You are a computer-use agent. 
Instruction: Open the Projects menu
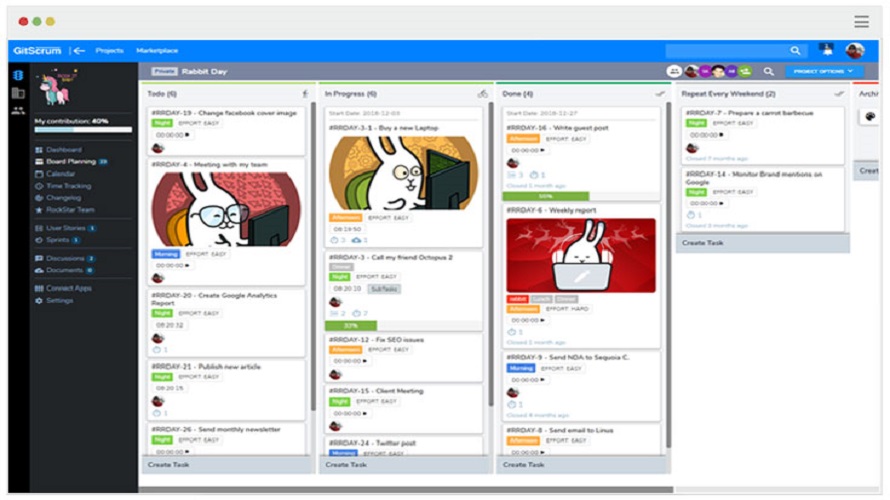110,51
